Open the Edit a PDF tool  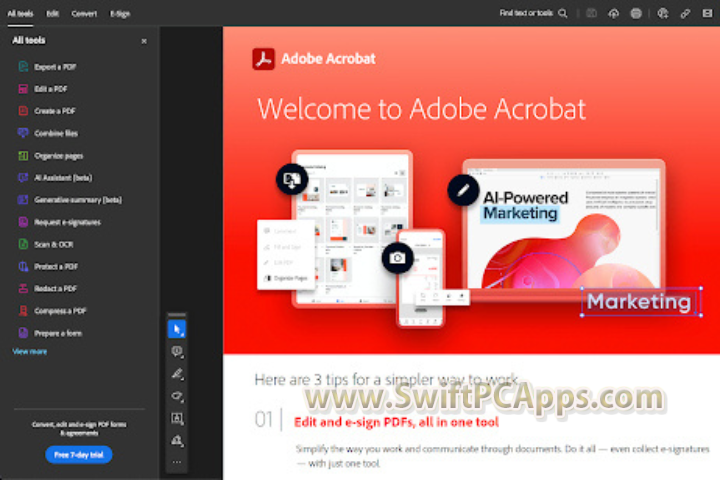click(42, 89)
